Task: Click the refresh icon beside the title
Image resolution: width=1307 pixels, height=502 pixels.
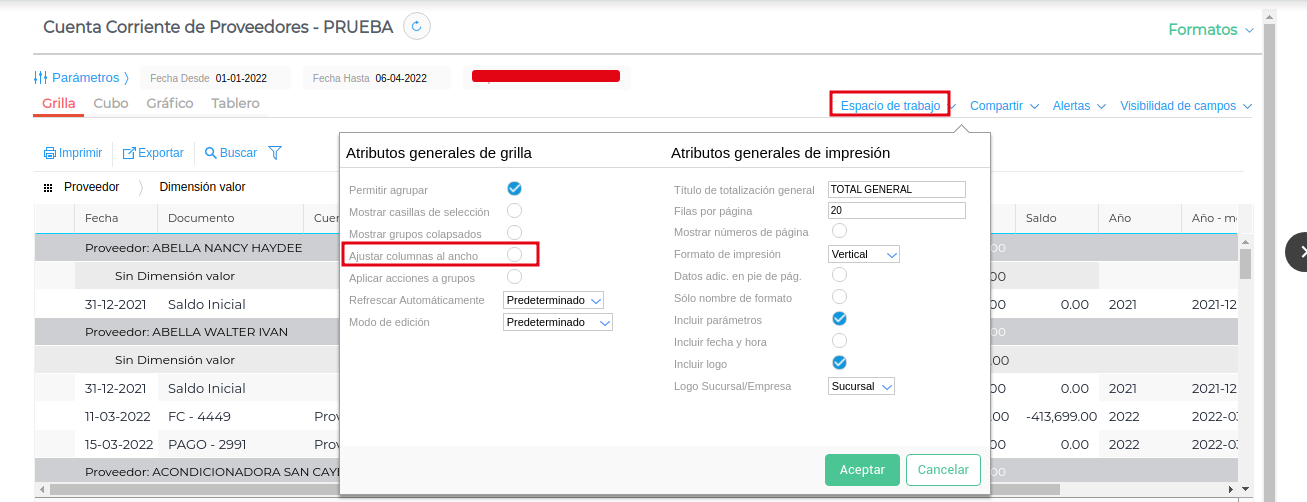Action: click(x=417, y=27)
